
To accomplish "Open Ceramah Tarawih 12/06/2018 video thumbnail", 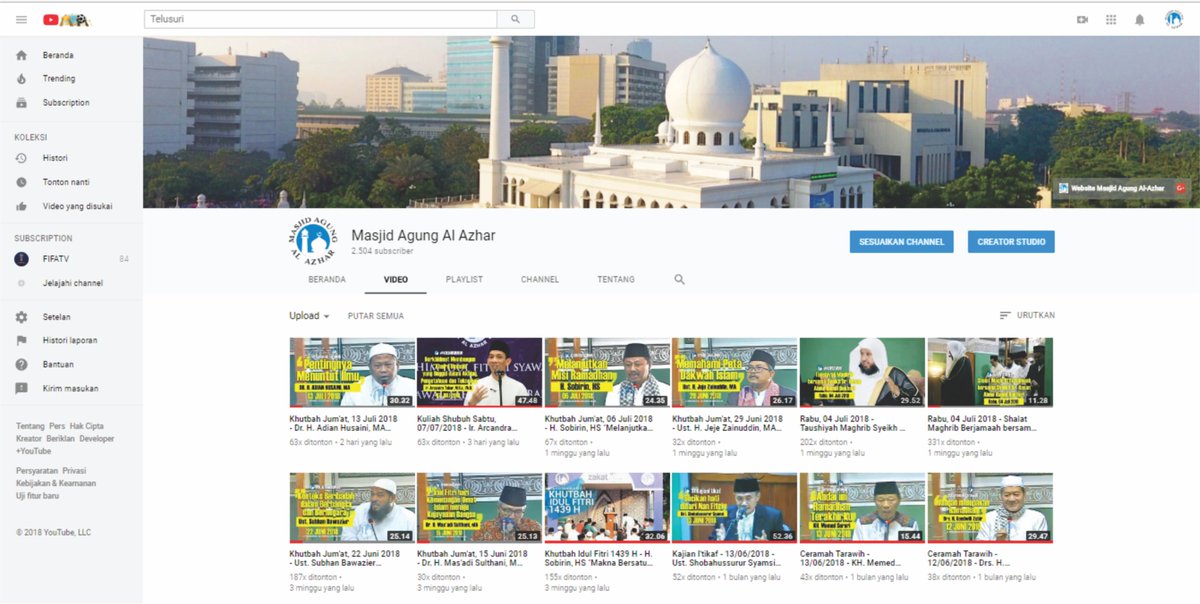I will coord(990,507).
